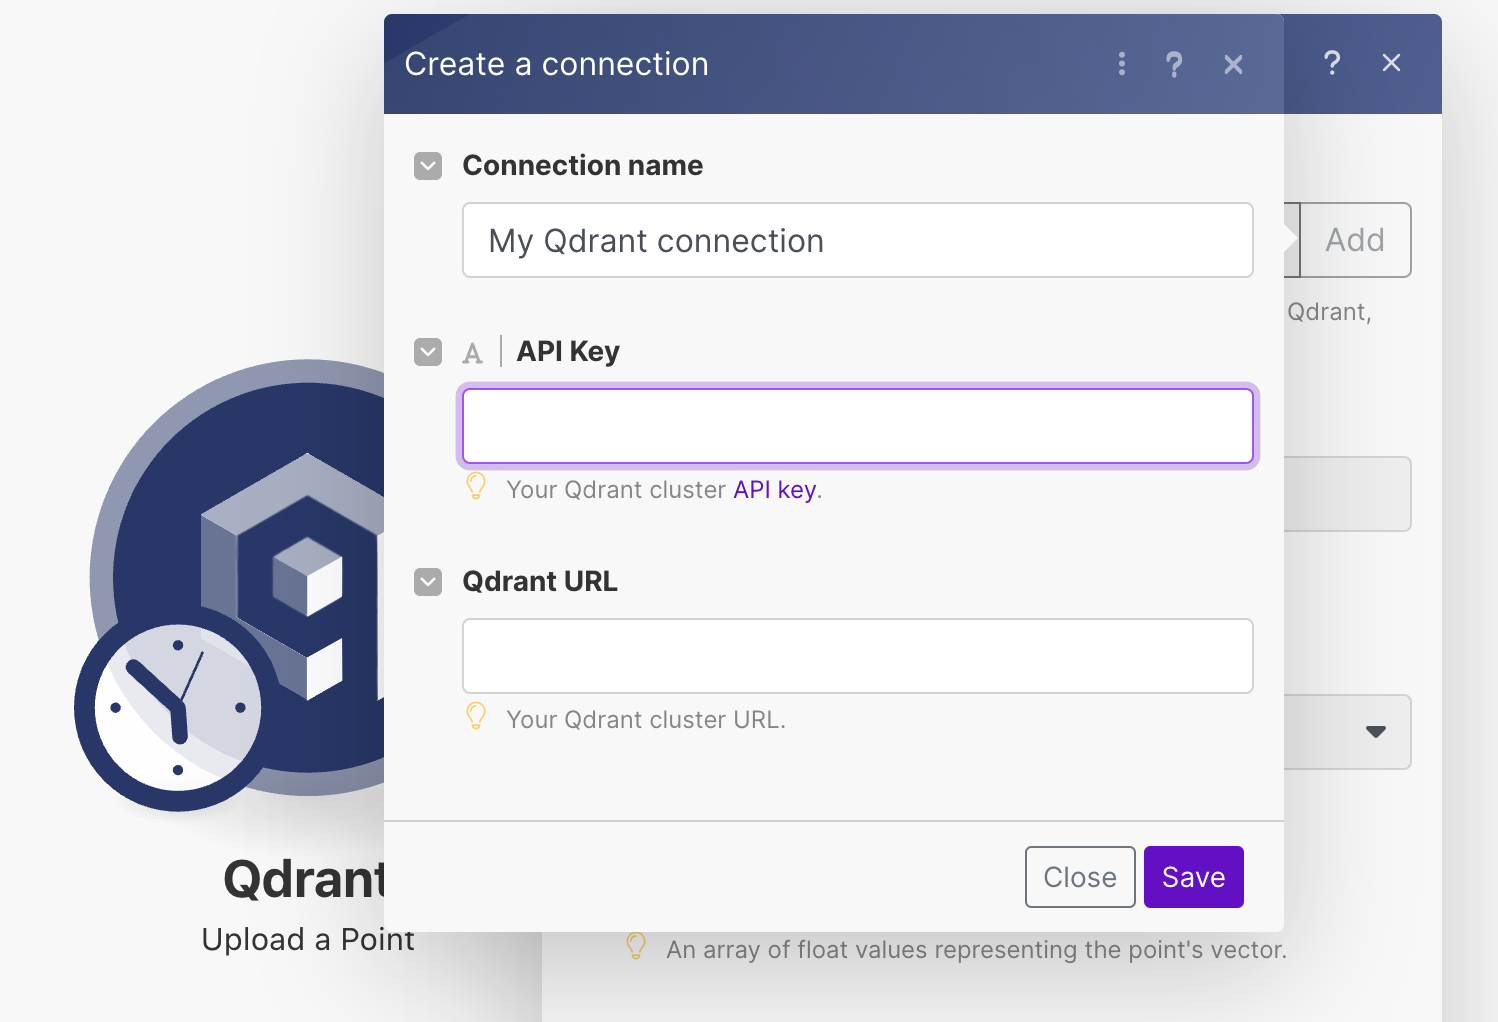The height and width of the screenshot is (1022, 1498).
Task: Collapse the API Key section
Action: click(x=428, y=352)
